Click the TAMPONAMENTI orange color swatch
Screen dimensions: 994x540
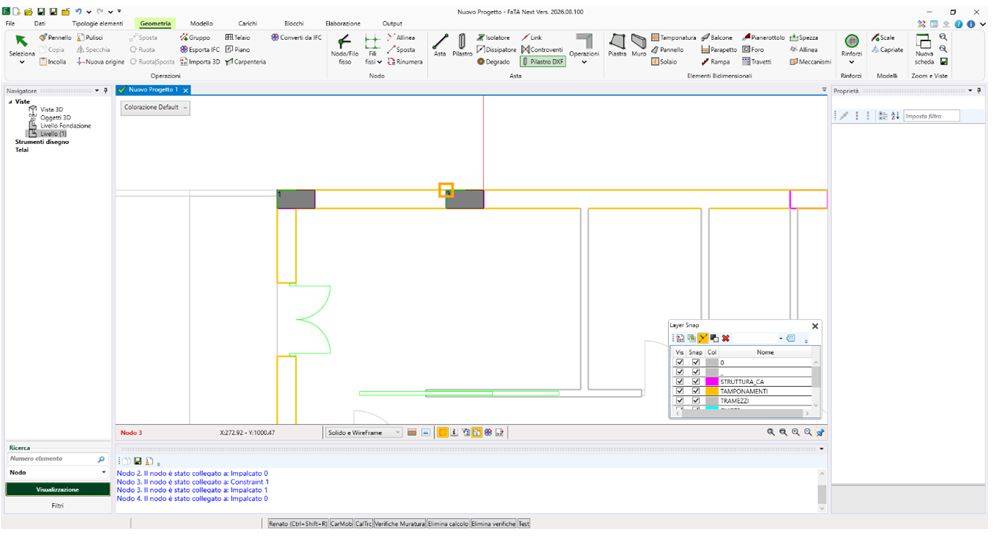[x=712, y=391]
